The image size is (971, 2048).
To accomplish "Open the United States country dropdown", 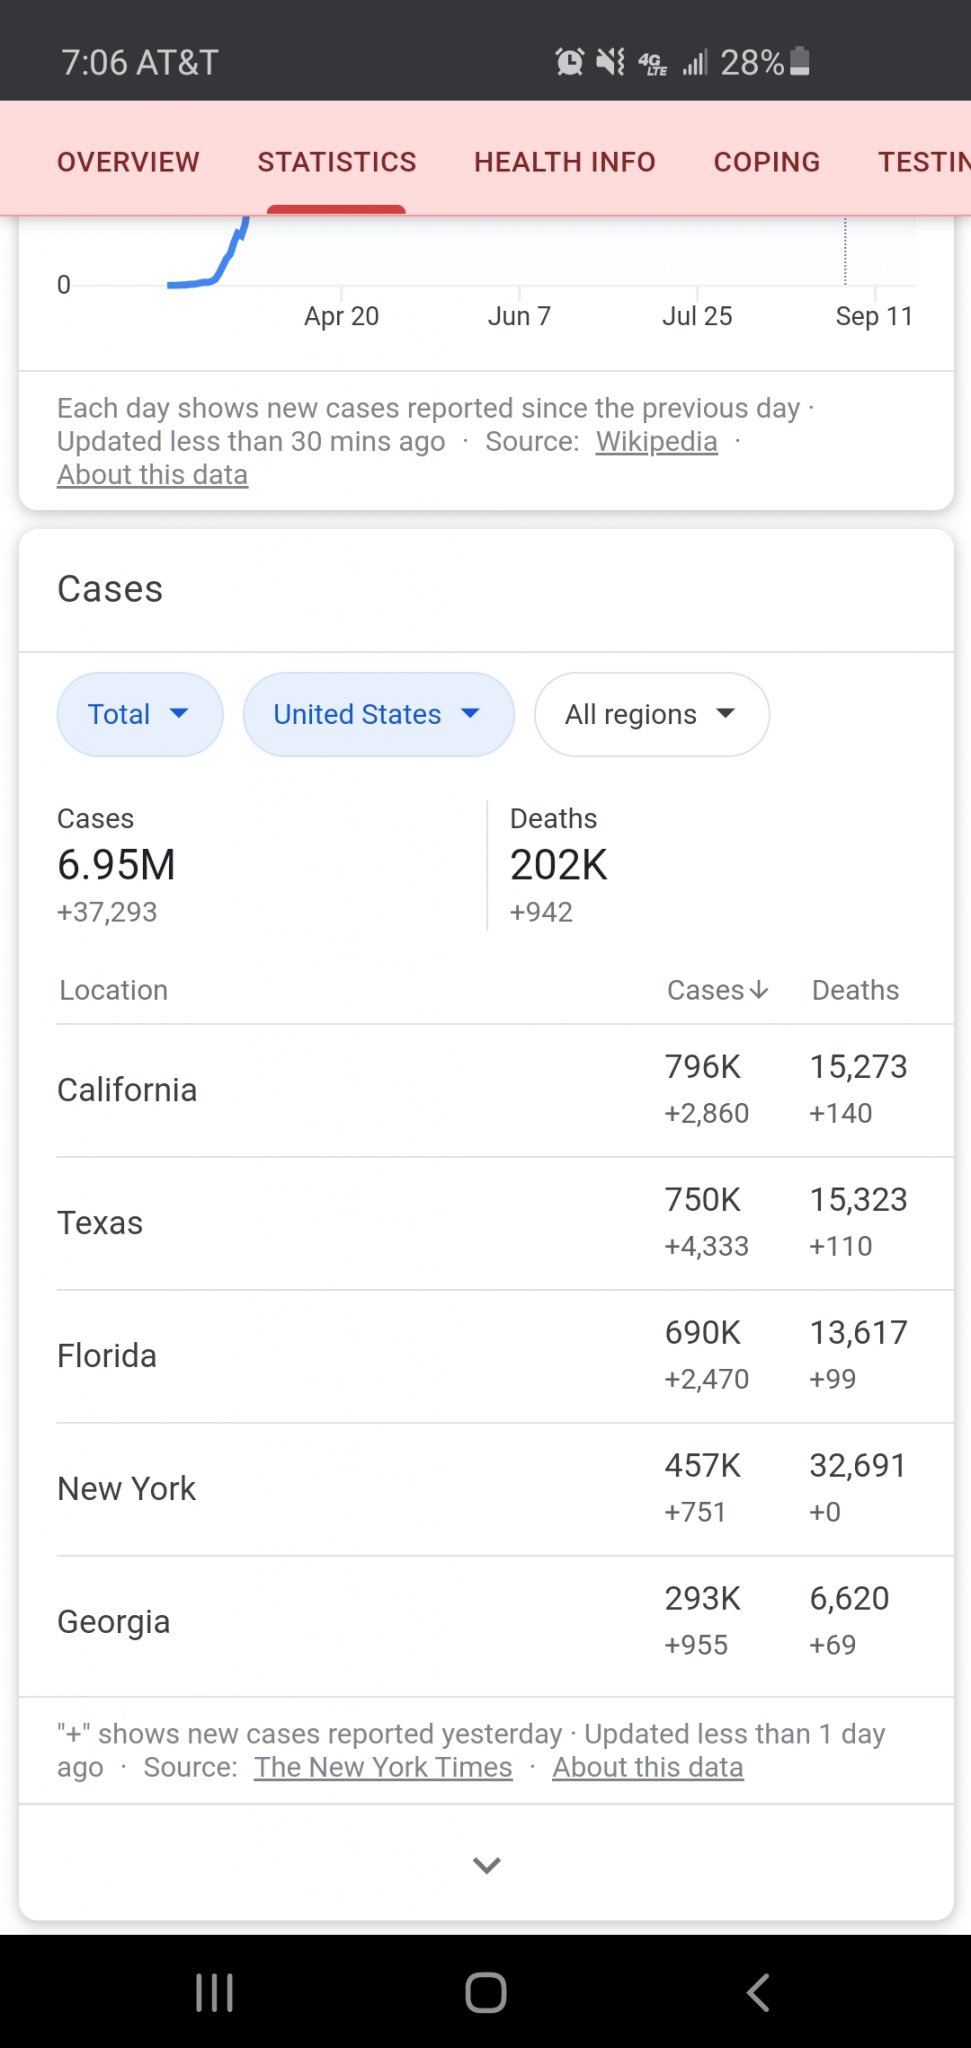I will (378, 714).
